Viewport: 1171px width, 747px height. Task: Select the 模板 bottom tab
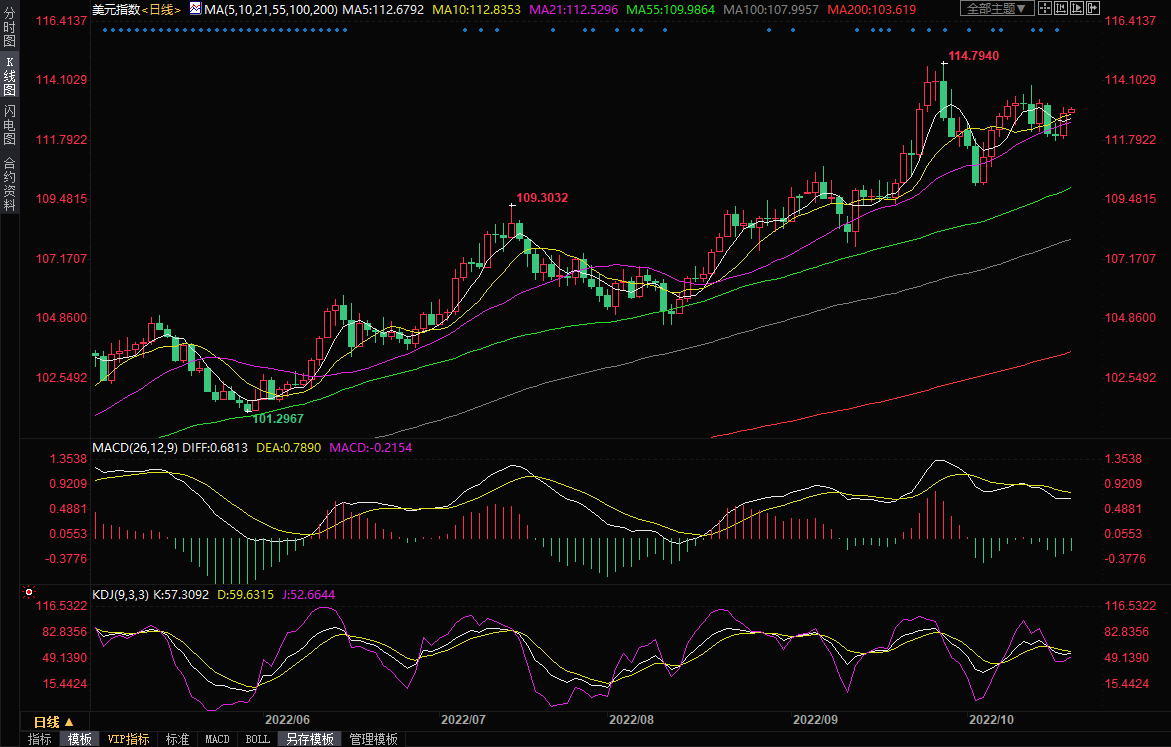tap(80, 739)
